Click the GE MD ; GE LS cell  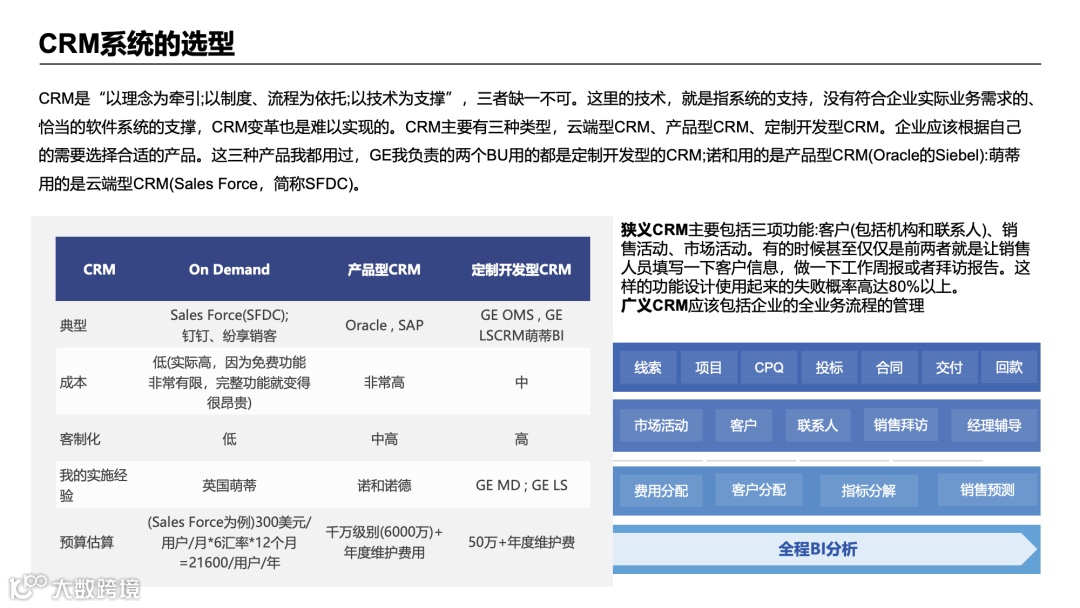[521, 485]
